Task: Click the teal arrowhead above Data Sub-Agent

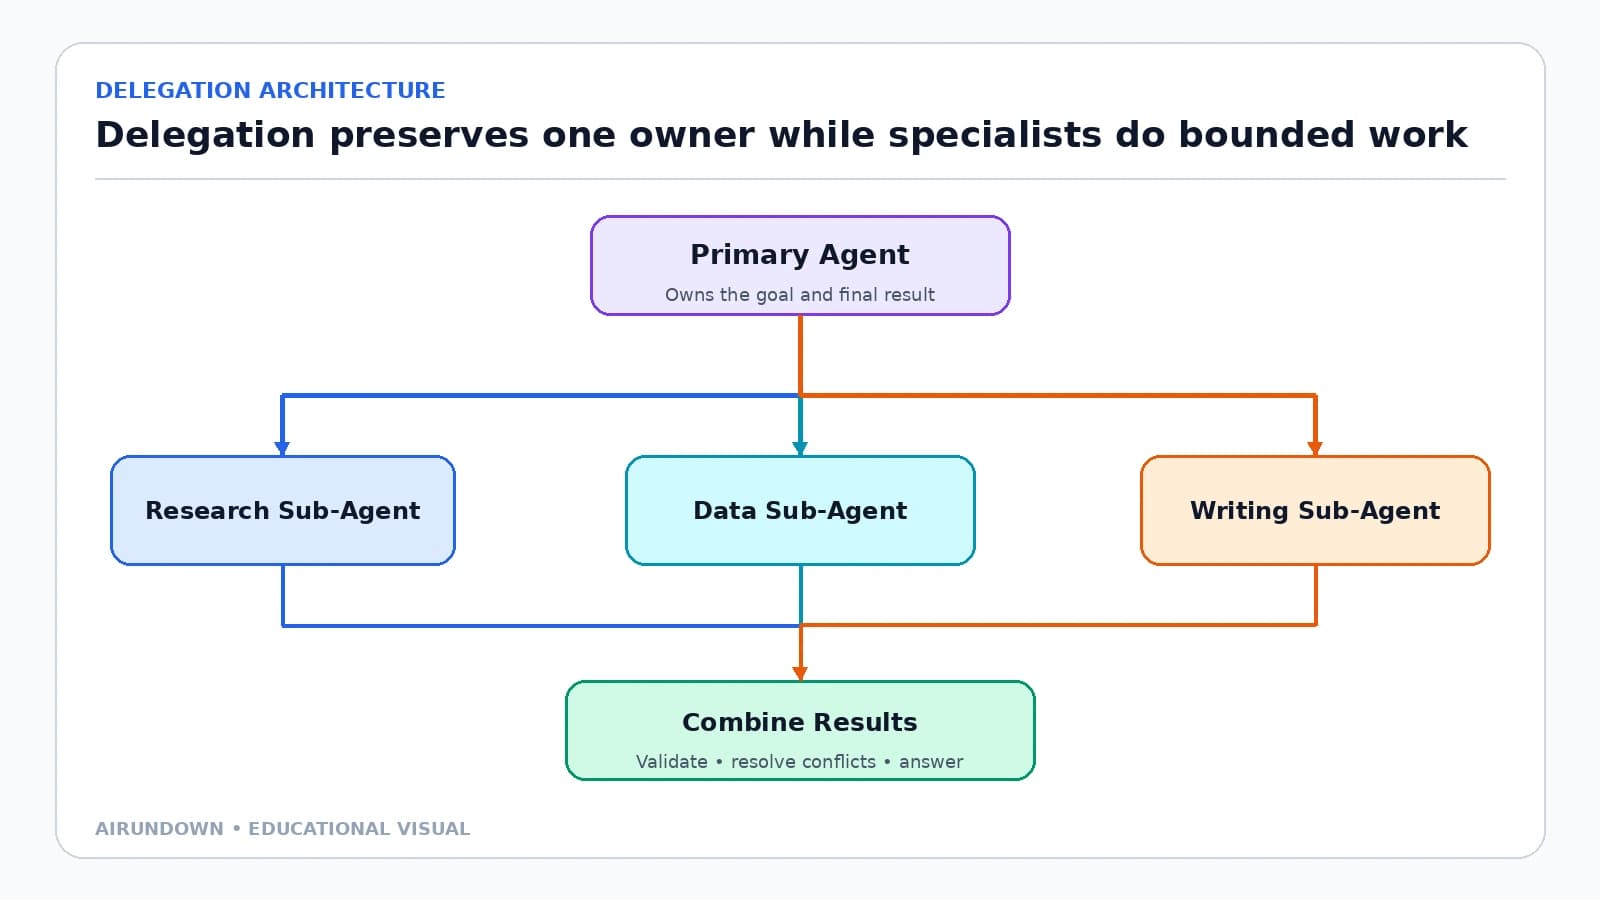Action: (800, 449)
